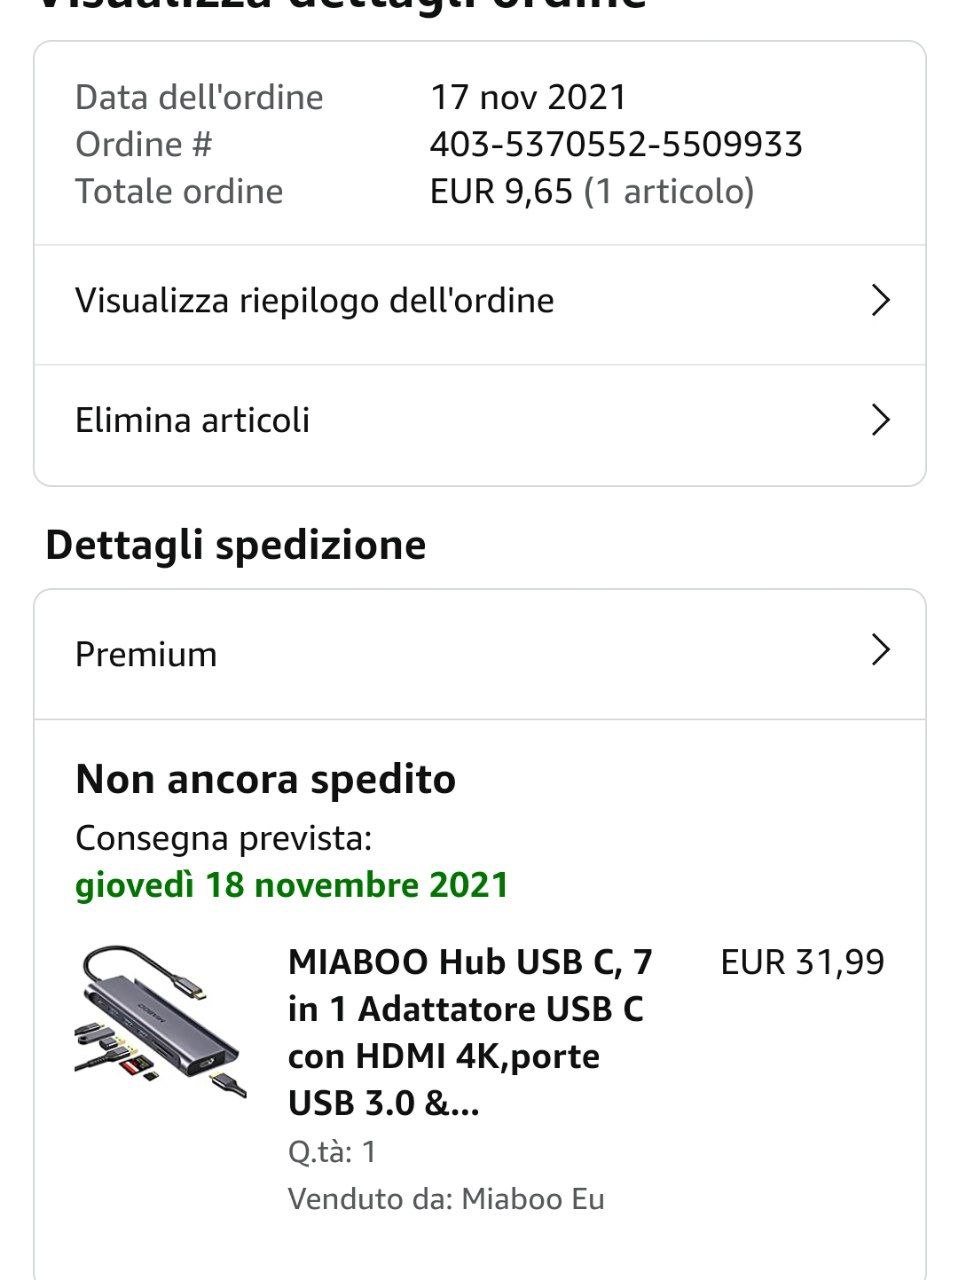Expand the Premium row chevron
Image resolution: width=958 pixels, height=1280 pixels.
(x=880, y=650)
